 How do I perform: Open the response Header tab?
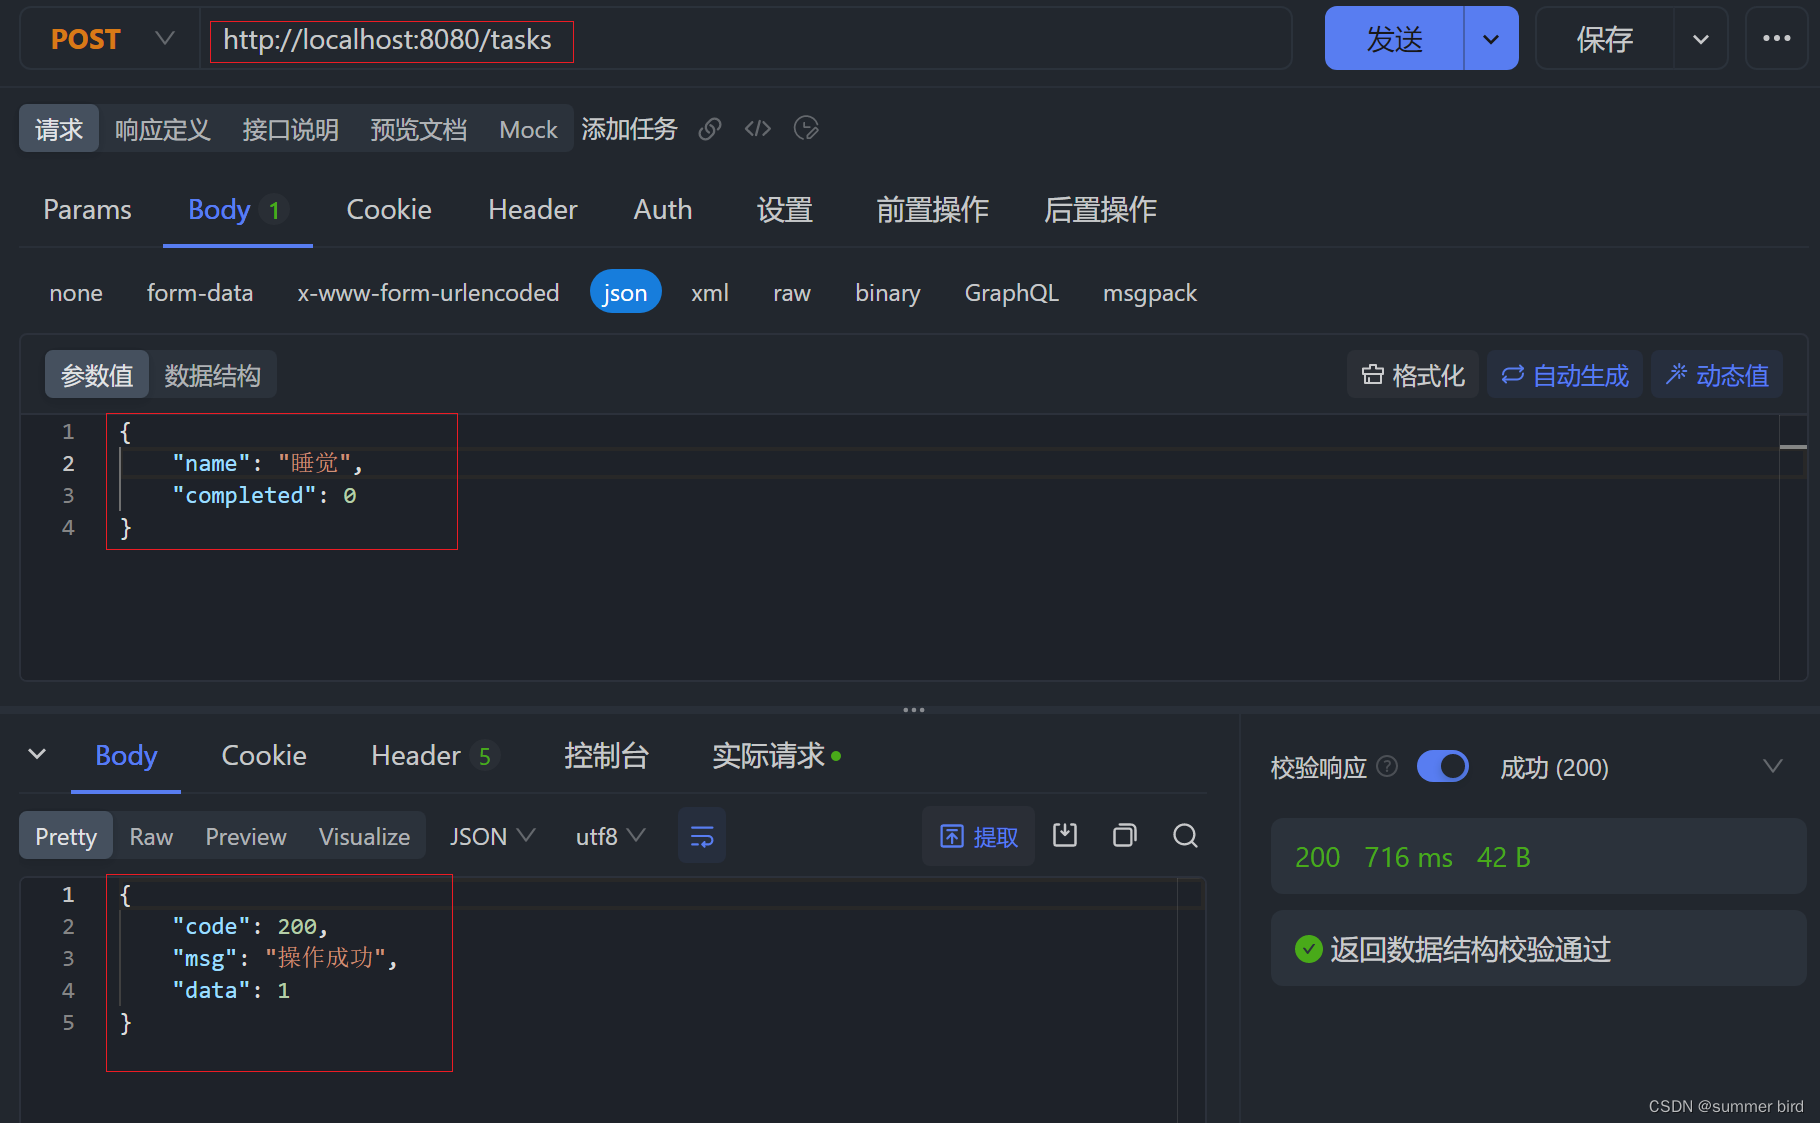click(x=434, y=755)
